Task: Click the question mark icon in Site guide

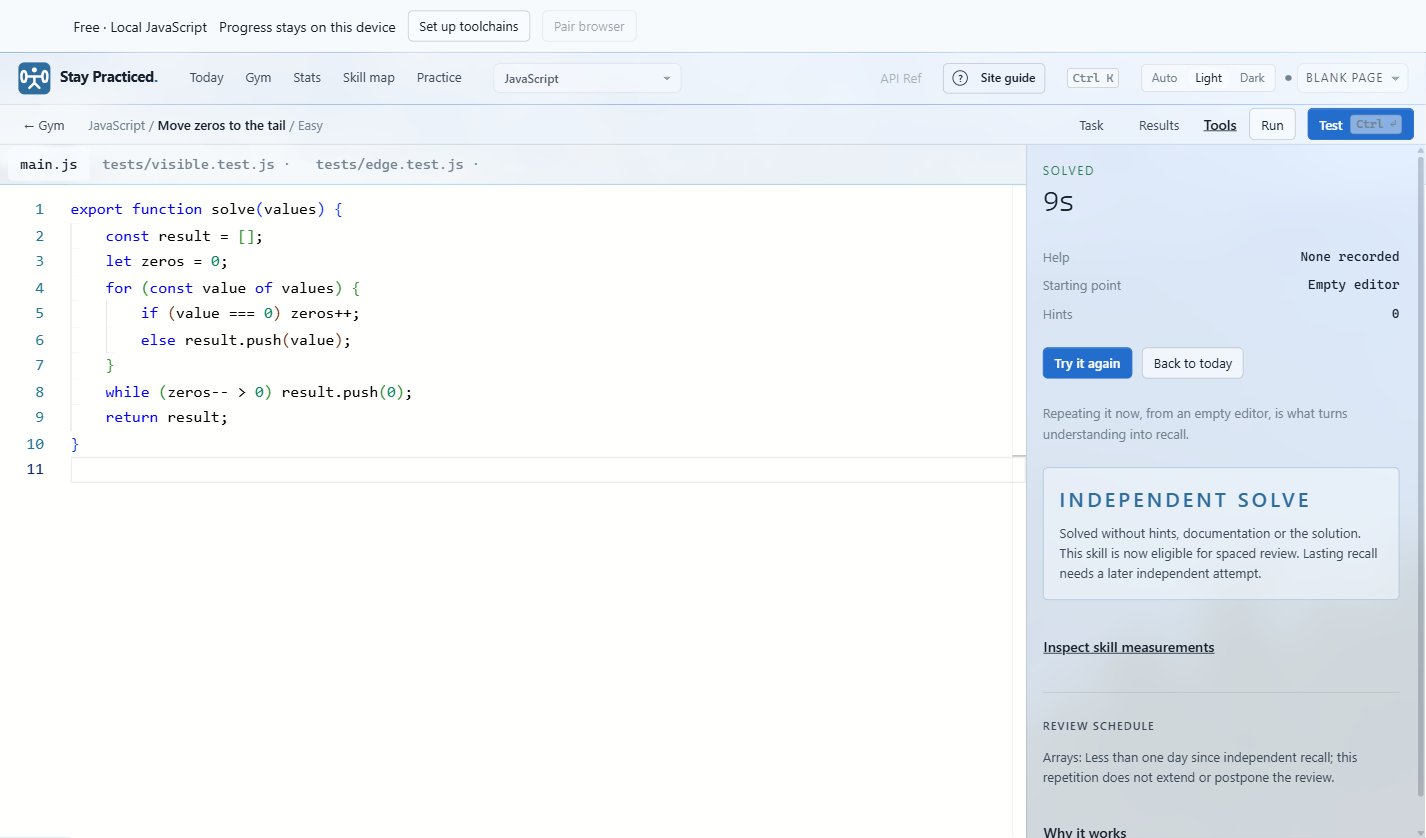Action: click(x=961, y=78)
